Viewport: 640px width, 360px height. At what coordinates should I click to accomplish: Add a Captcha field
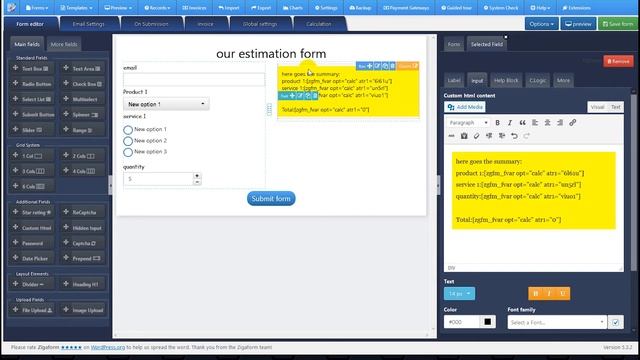tap(83, 243)
